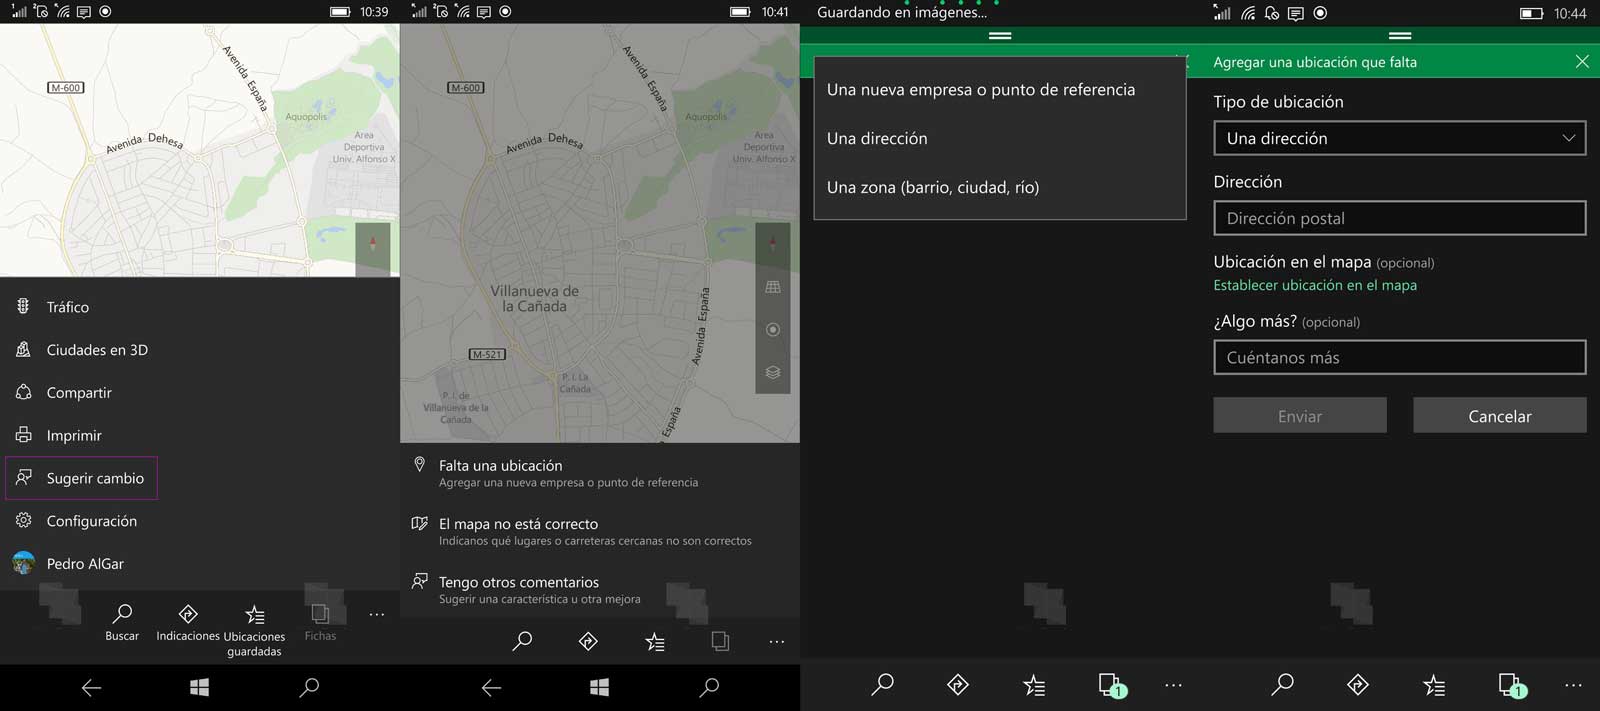Tap the compass button on the second map
1600x711 pixels.
tap(773, 243)
